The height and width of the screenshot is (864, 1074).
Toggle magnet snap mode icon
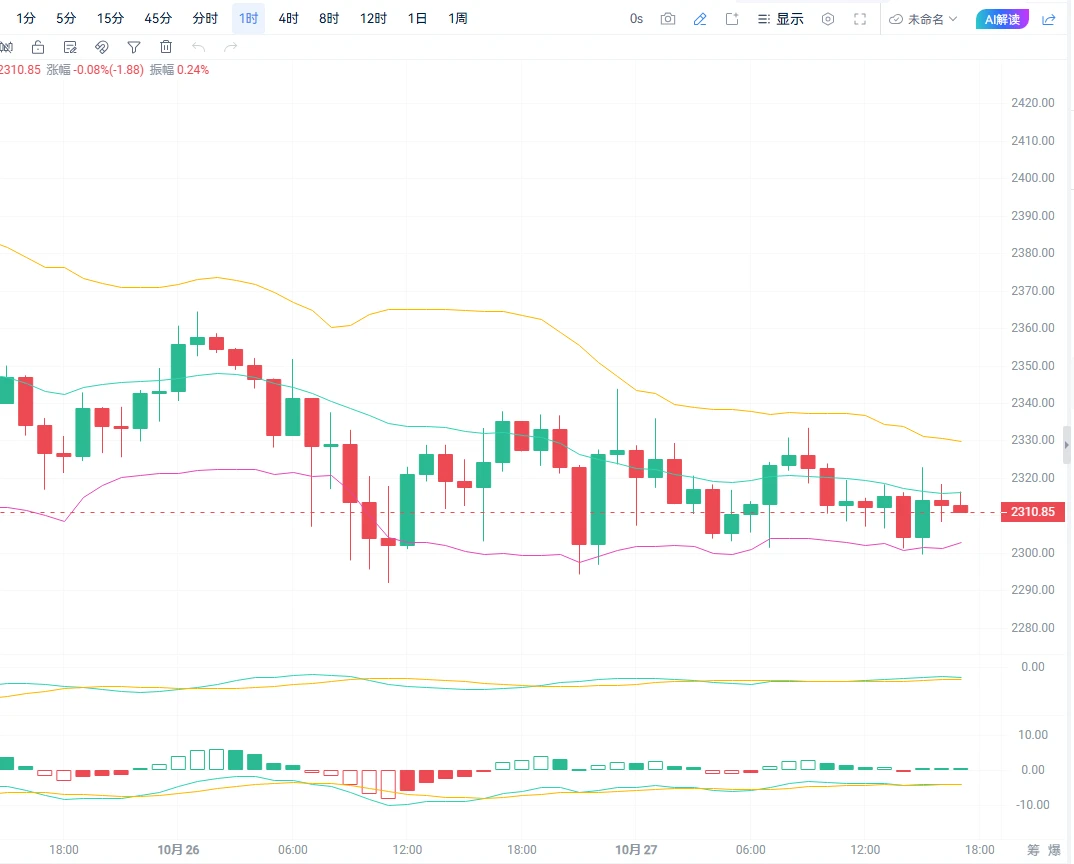pos(101,47)
